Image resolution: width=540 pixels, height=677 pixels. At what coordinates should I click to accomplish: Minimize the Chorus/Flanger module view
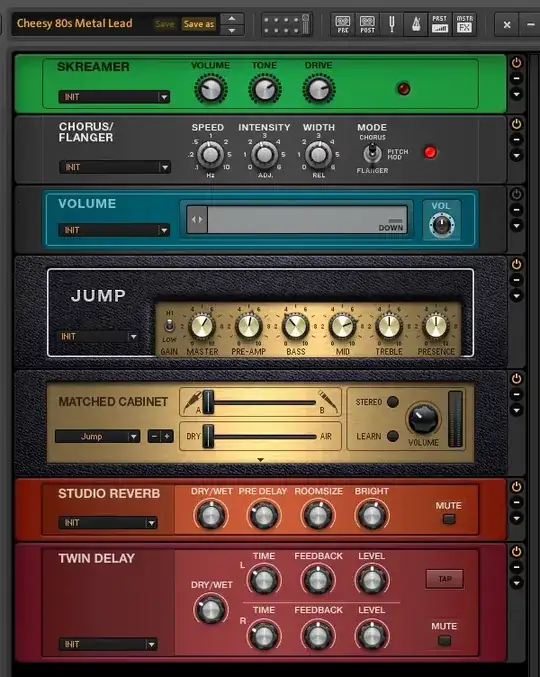coord(516,140)
